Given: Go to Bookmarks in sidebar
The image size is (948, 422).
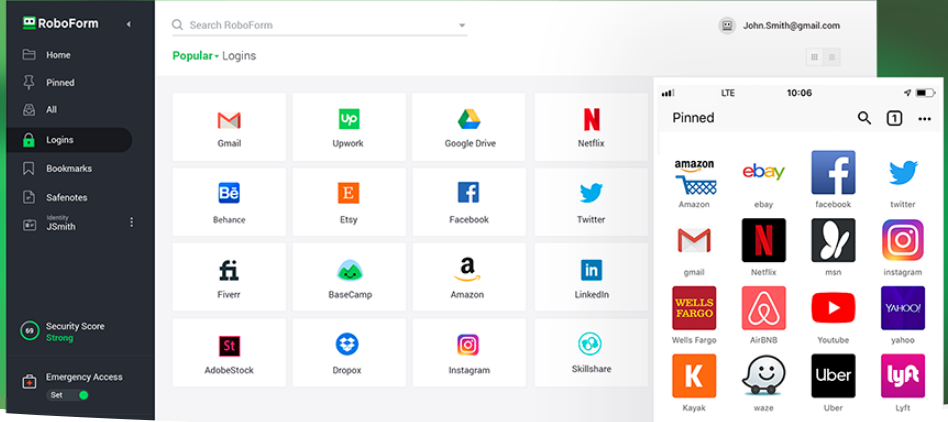Looking at the screenshot, I should (68, 168).
